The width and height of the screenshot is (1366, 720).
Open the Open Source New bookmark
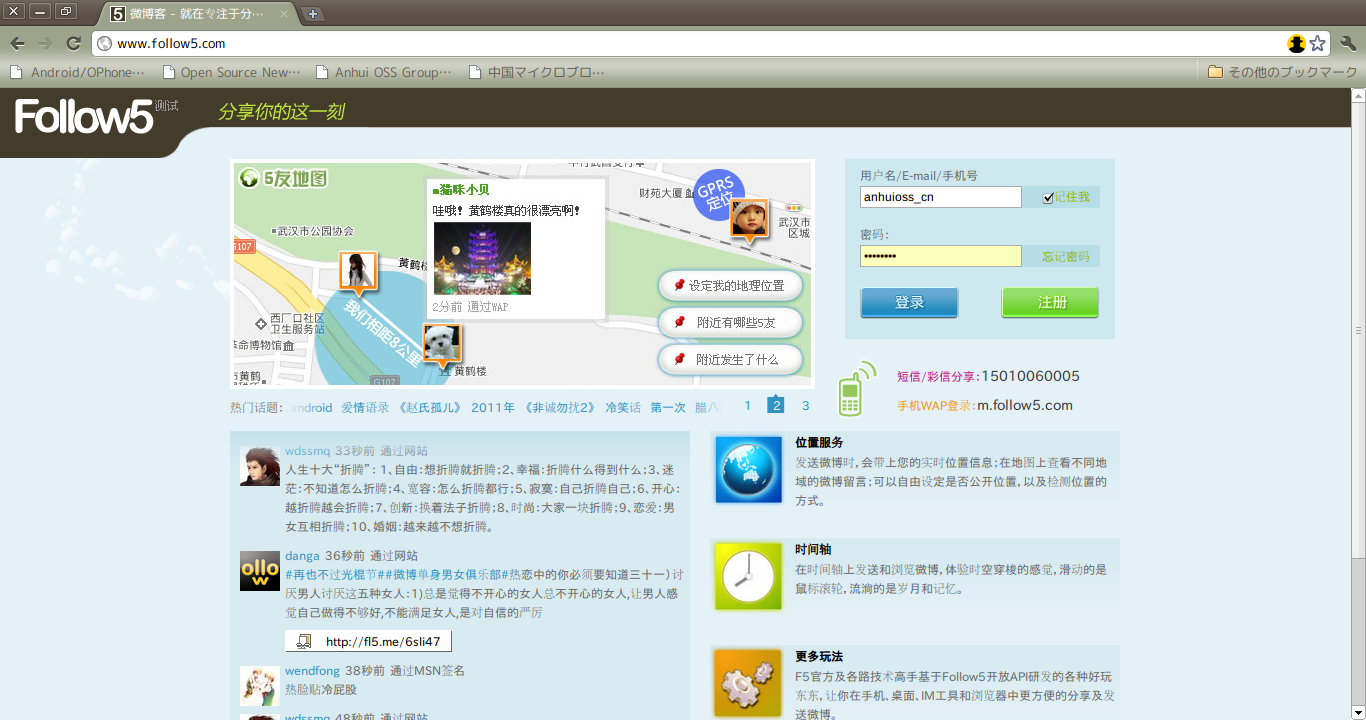tap(231, 72)
